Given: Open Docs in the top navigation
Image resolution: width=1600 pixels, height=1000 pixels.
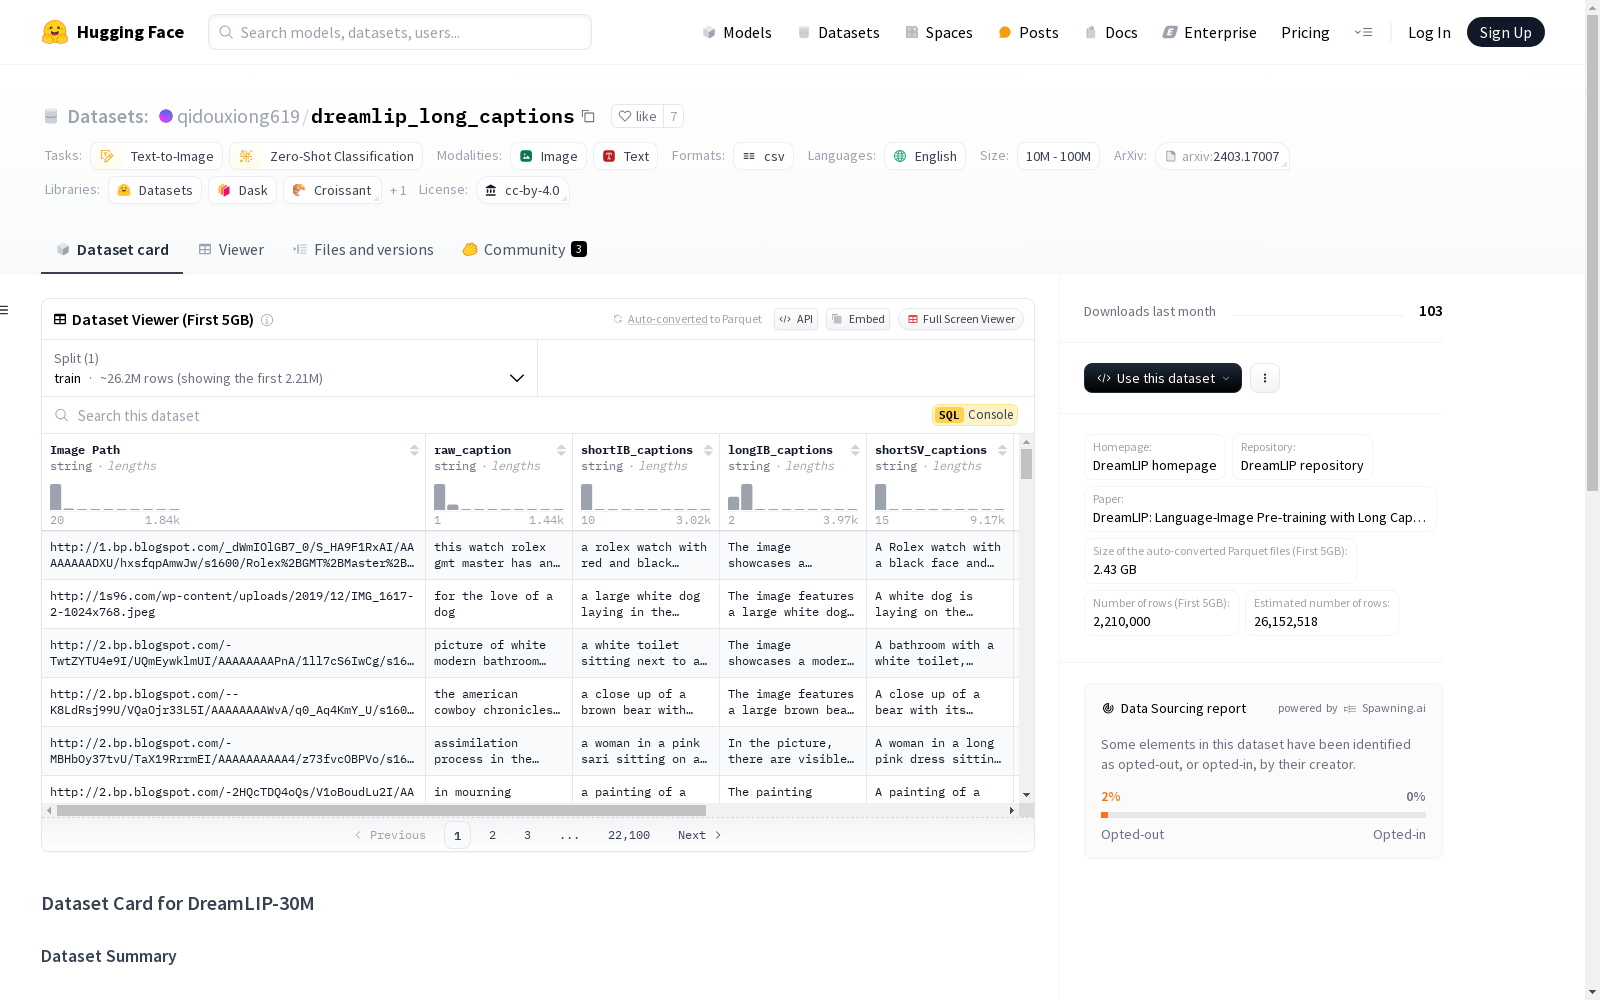Looking at the screenshot, I should point(1111,32).
